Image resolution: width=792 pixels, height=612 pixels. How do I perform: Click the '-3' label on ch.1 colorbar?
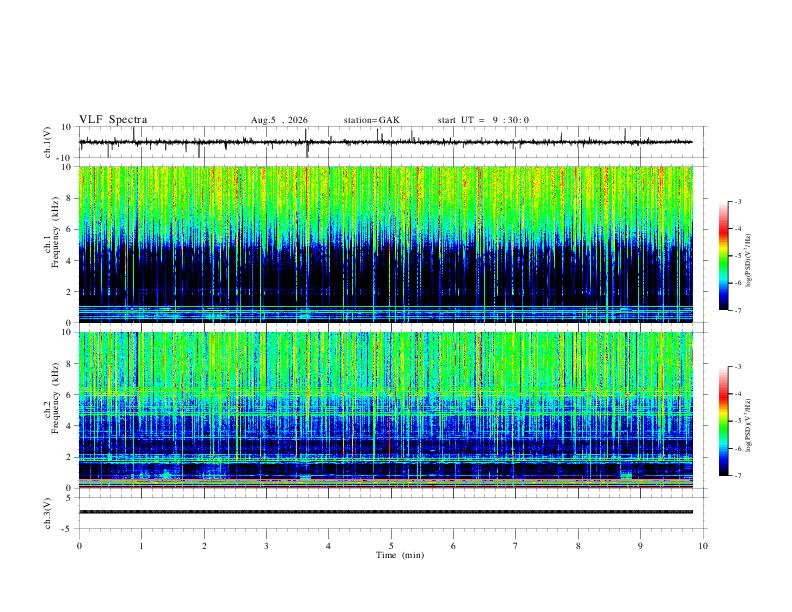[738, 201]
